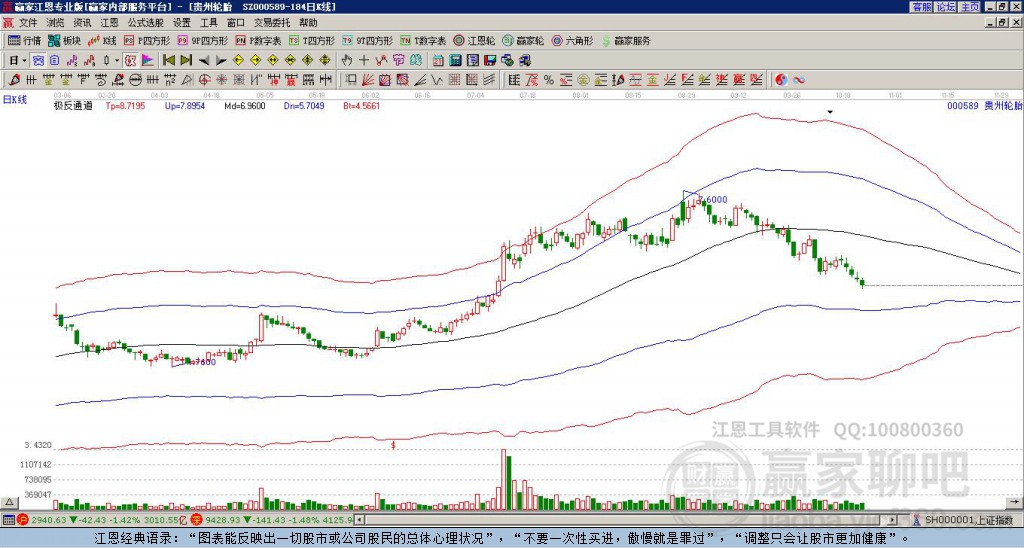The height and width of the screenshot is (548, 1024).
Task: Click the colored flag icon
Action: 148,60
